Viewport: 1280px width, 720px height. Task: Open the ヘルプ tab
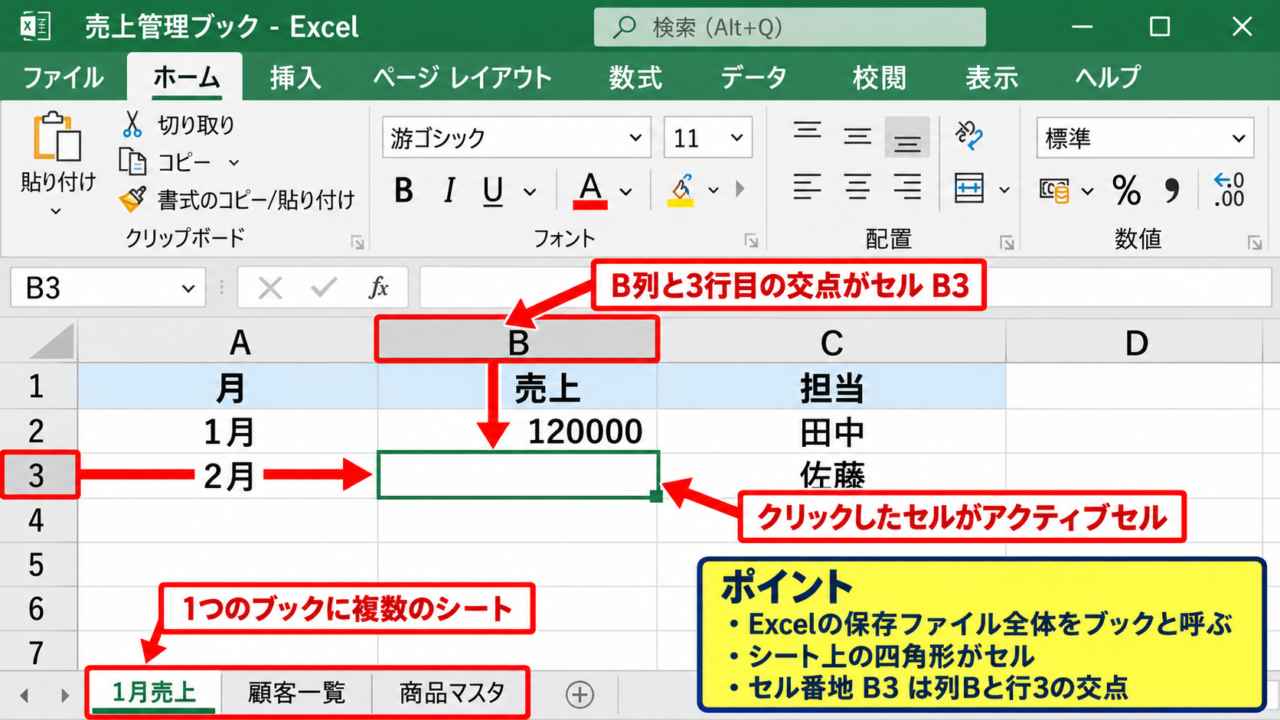point(1108,77)
